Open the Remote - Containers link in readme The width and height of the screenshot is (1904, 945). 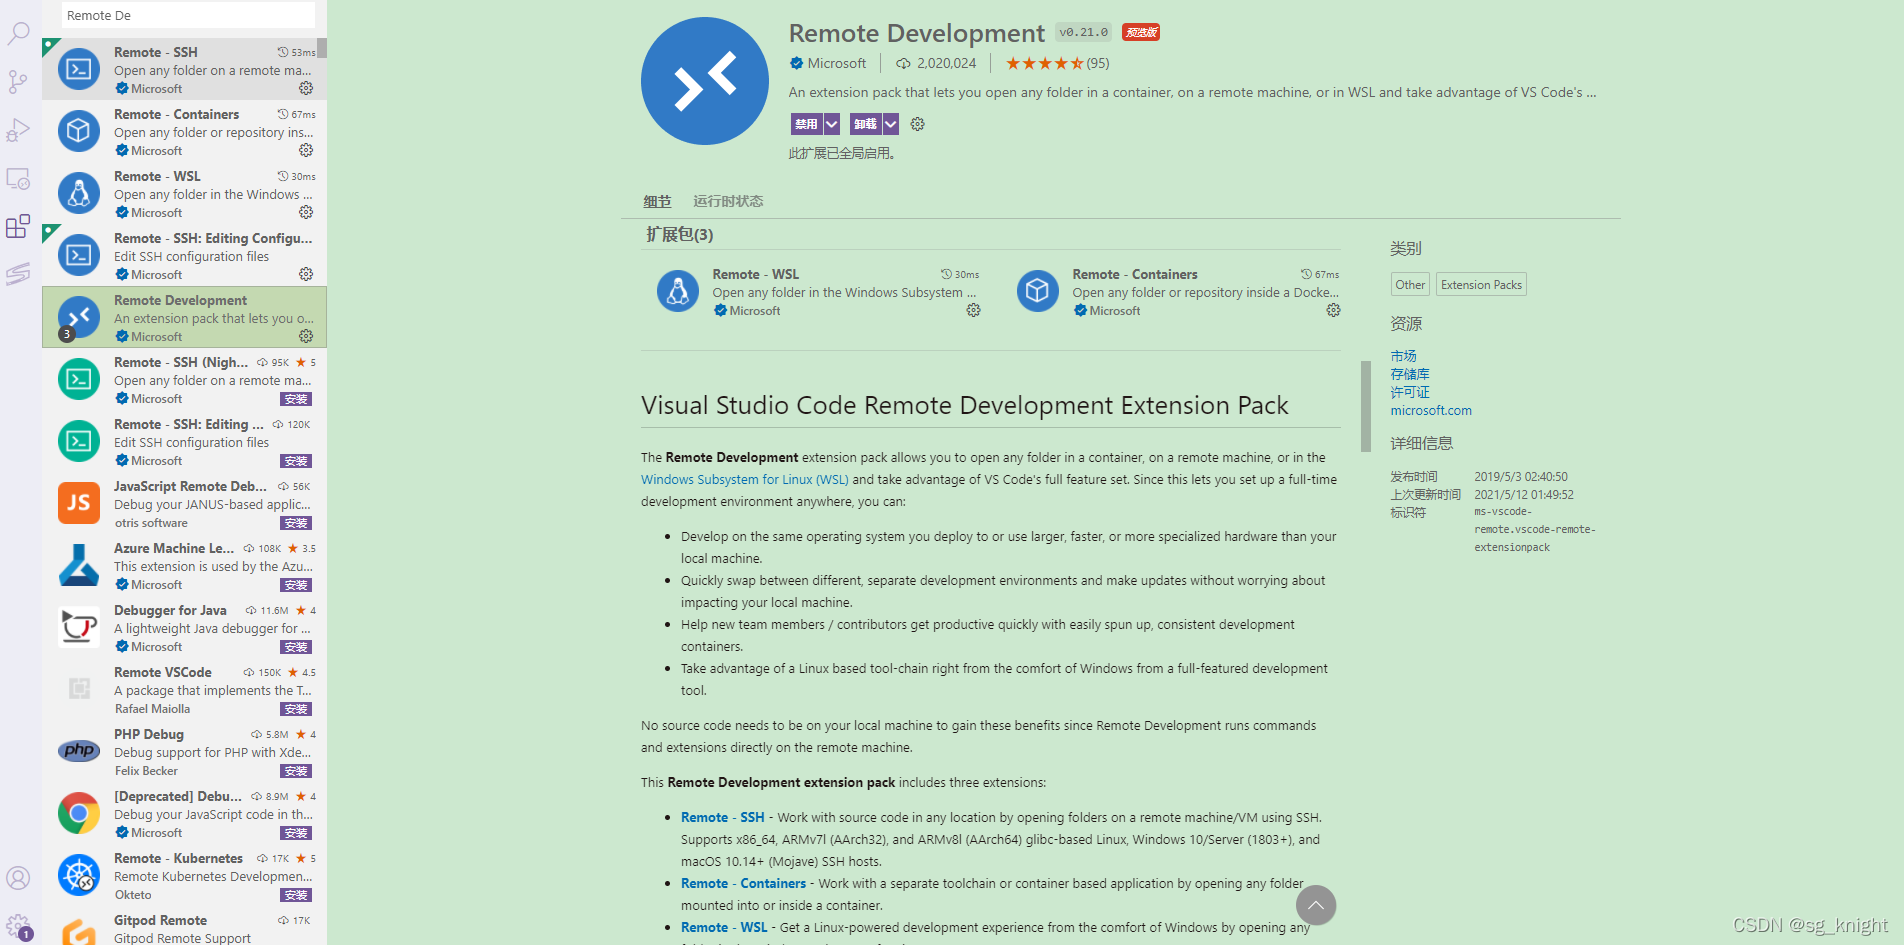[743, 883]
